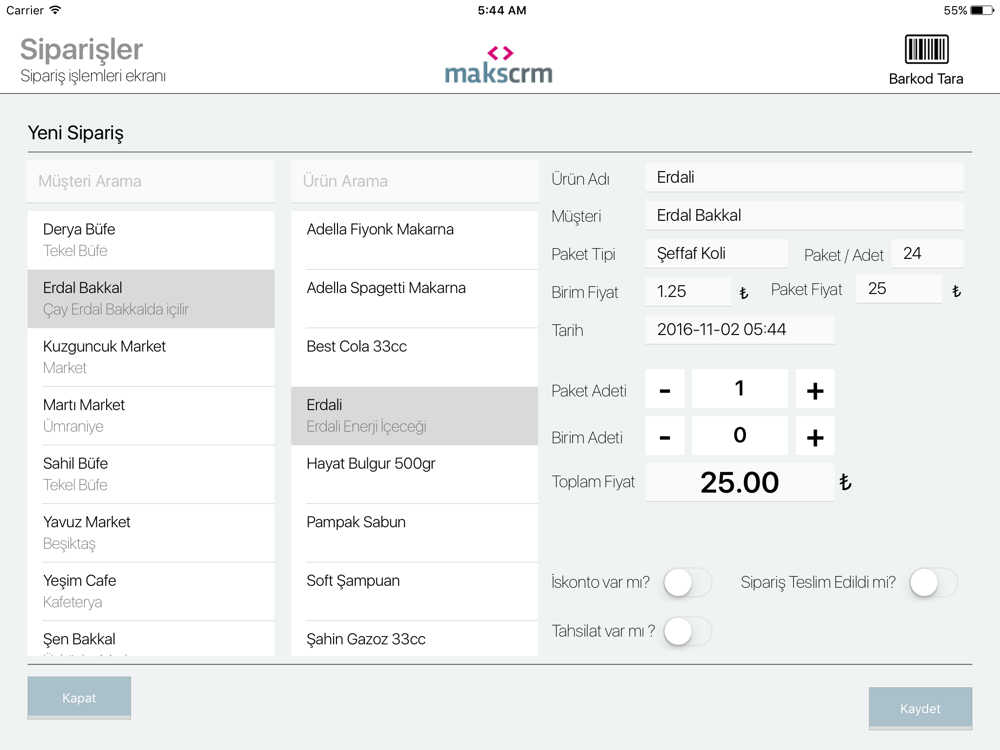This screenshot has width=1000, height=750.
Task: Increase Paket Adeti with plus button
Action: 814,389
